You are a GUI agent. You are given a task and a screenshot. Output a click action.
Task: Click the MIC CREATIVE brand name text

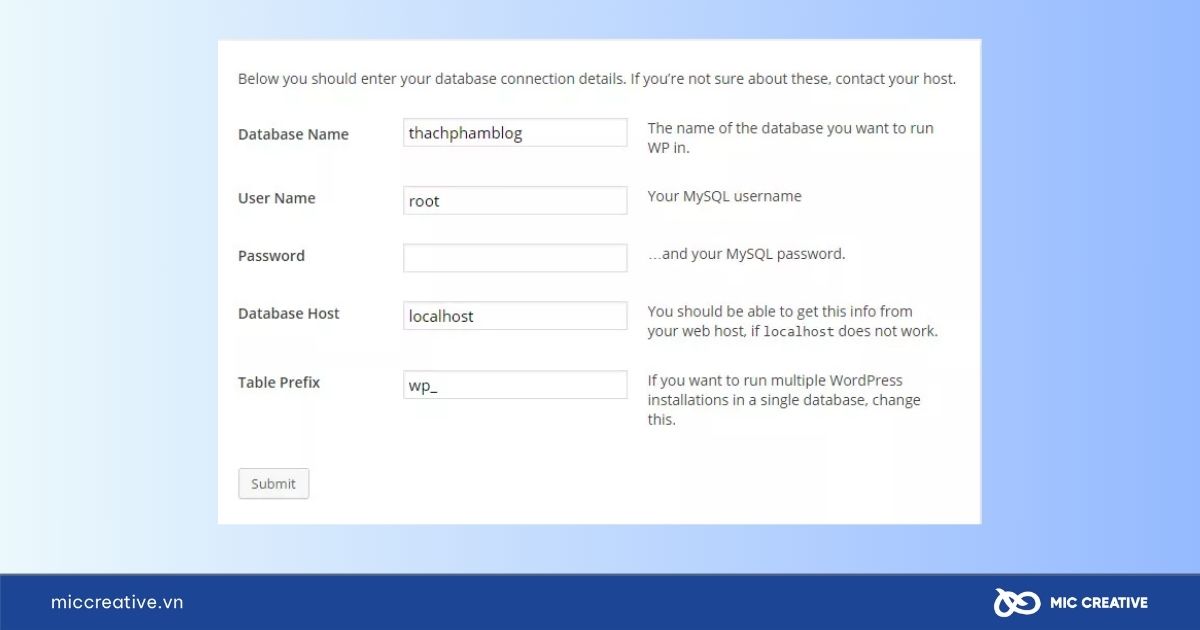pos(1099,603)
